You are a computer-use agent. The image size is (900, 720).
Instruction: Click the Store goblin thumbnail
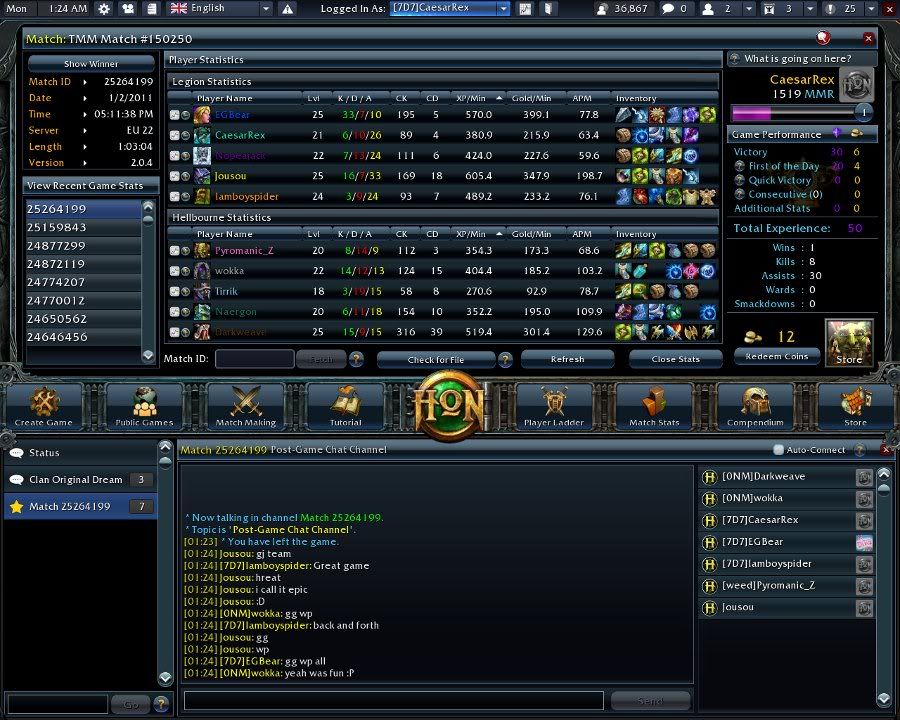(x=849, y=343)
